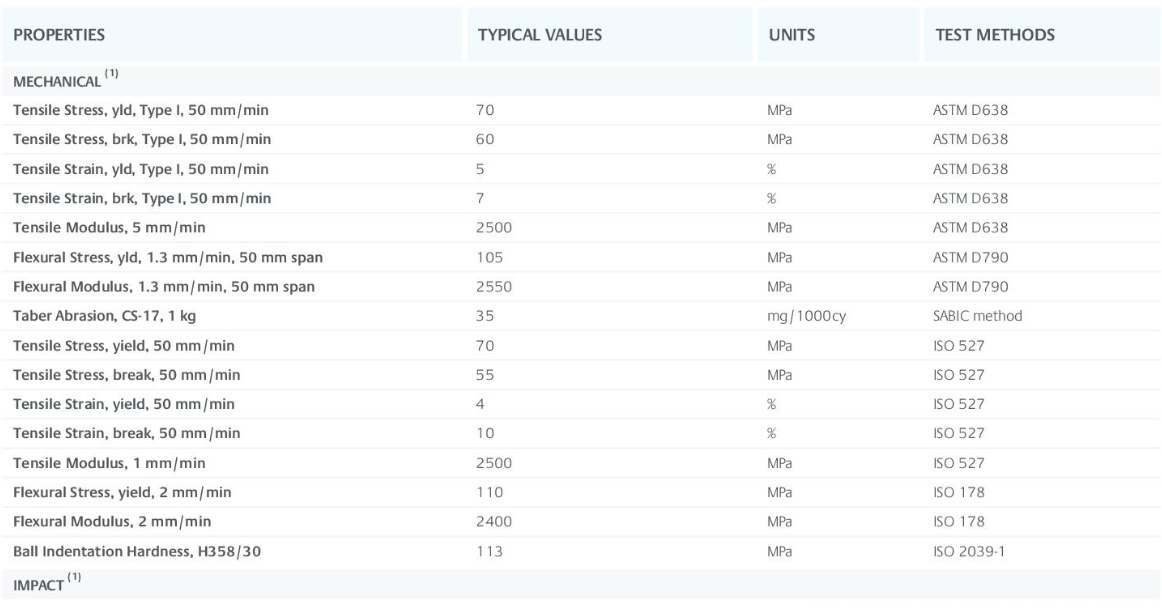Click ASTM D790 in the Flexural Stress row
Viewport: 1162px width, 608px height.
(x=970, y=258)
